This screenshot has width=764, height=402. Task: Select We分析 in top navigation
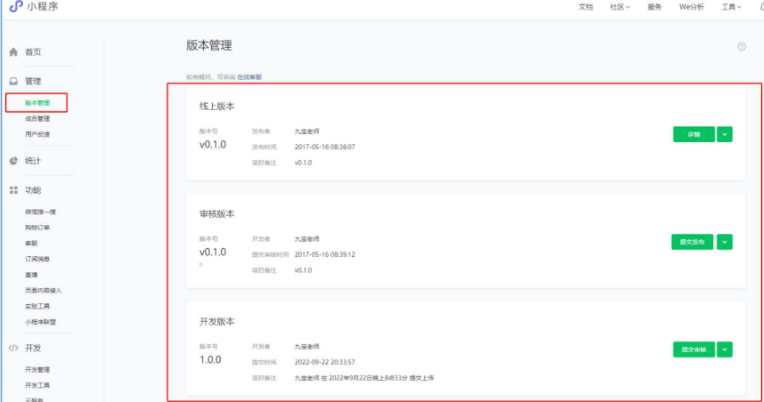tap(692, 7)
